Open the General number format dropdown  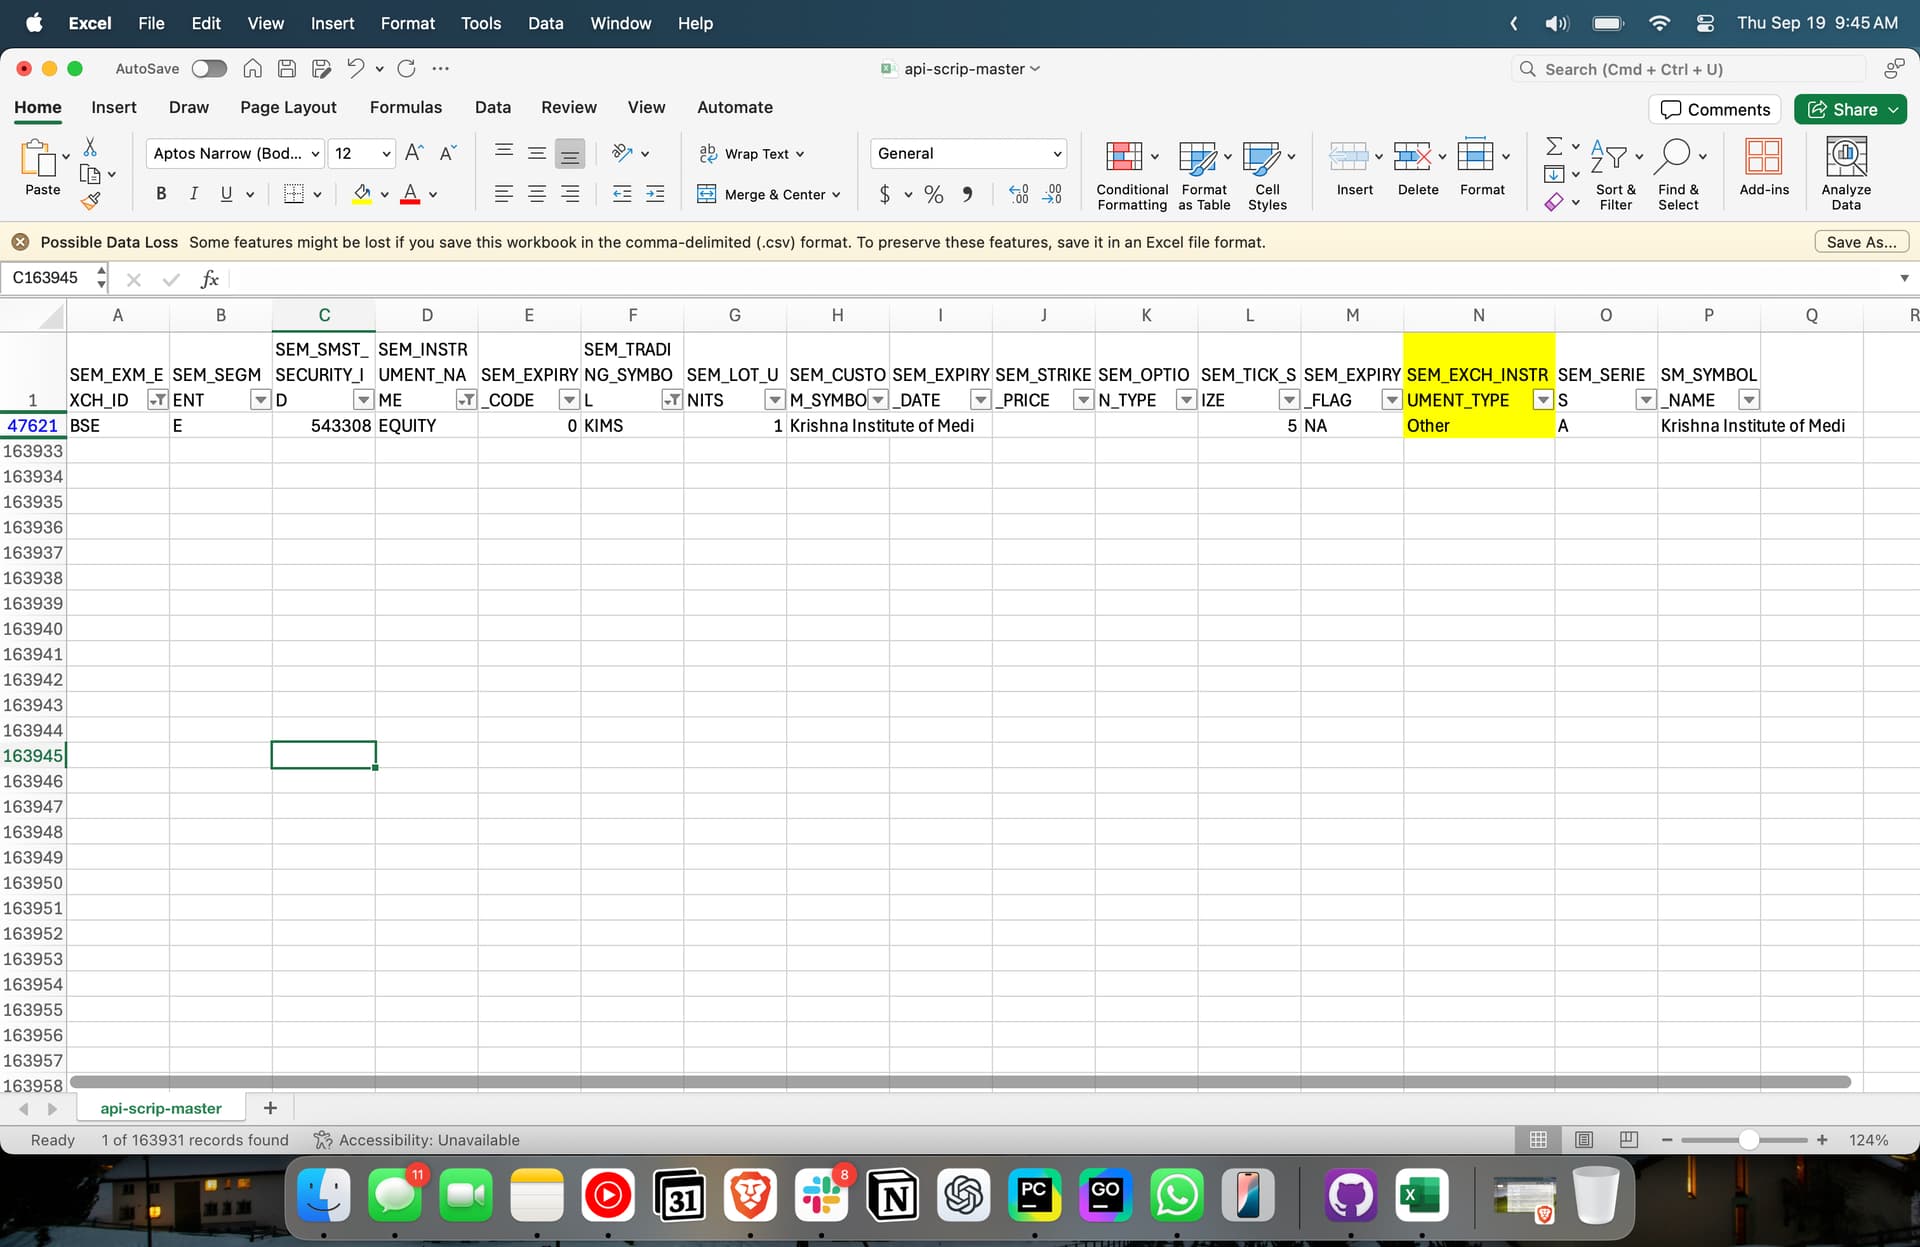[x=1057, y=153]
